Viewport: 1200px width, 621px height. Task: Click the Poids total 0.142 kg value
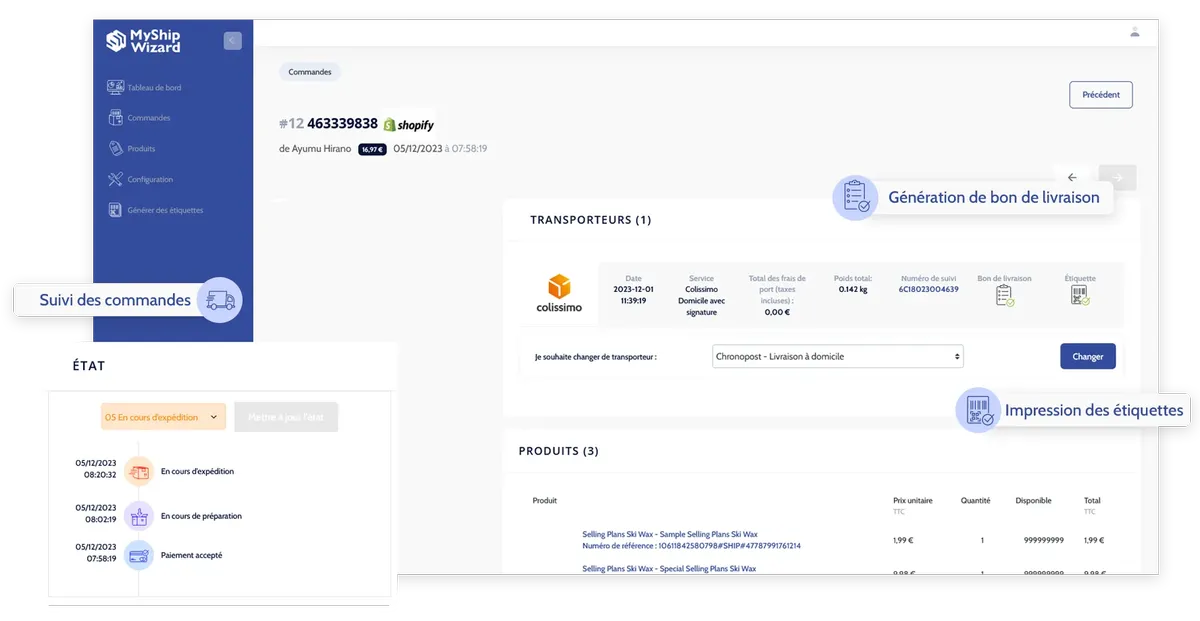(853, 289)
